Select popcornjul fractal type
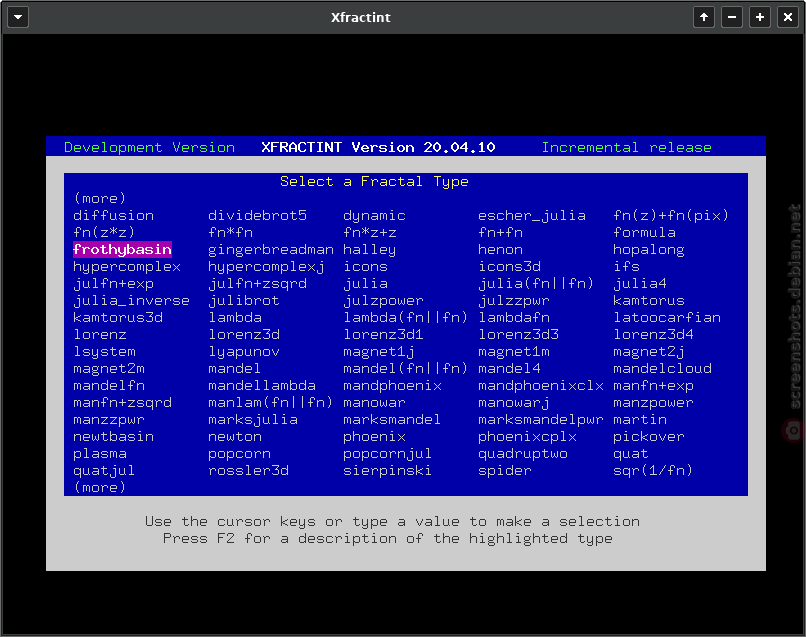The width and height of the screenshot is (806, 637). click(x=388, y=453)
